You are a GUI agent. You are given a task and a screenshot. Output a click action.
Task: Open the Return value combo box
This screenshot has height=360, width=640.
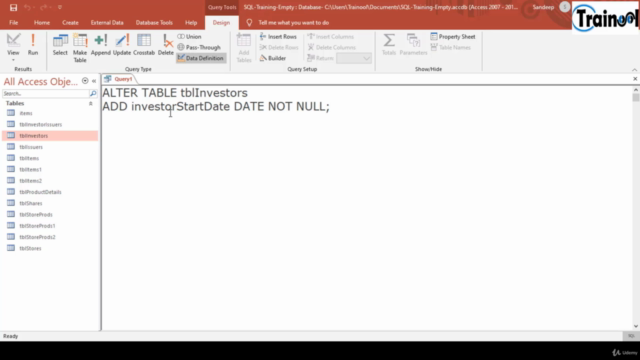pos(353,58)
